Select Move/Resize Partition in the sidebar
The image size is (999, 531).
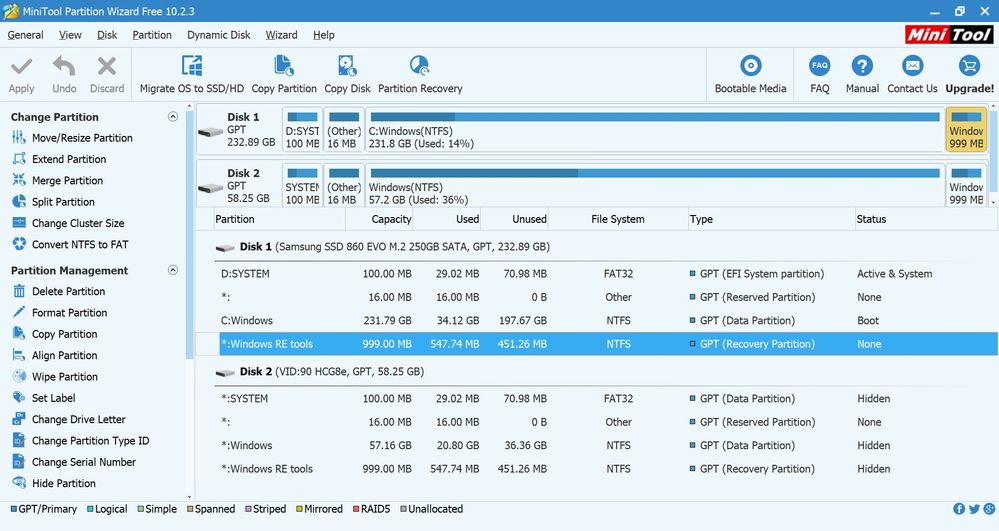tap(82, 138)
